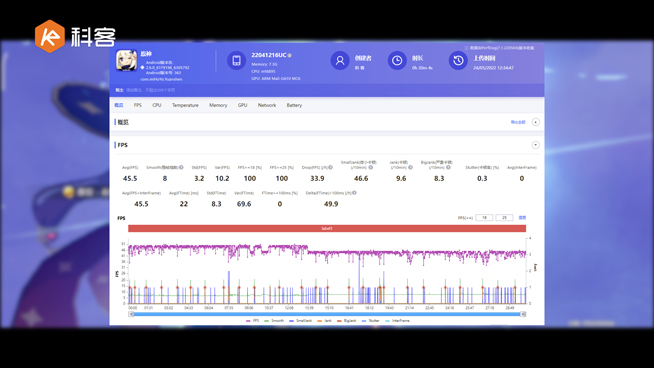Screen dimensions: 654x368
Task: Click the Drop(FPS) value 33.9
Action: [317, 179]
